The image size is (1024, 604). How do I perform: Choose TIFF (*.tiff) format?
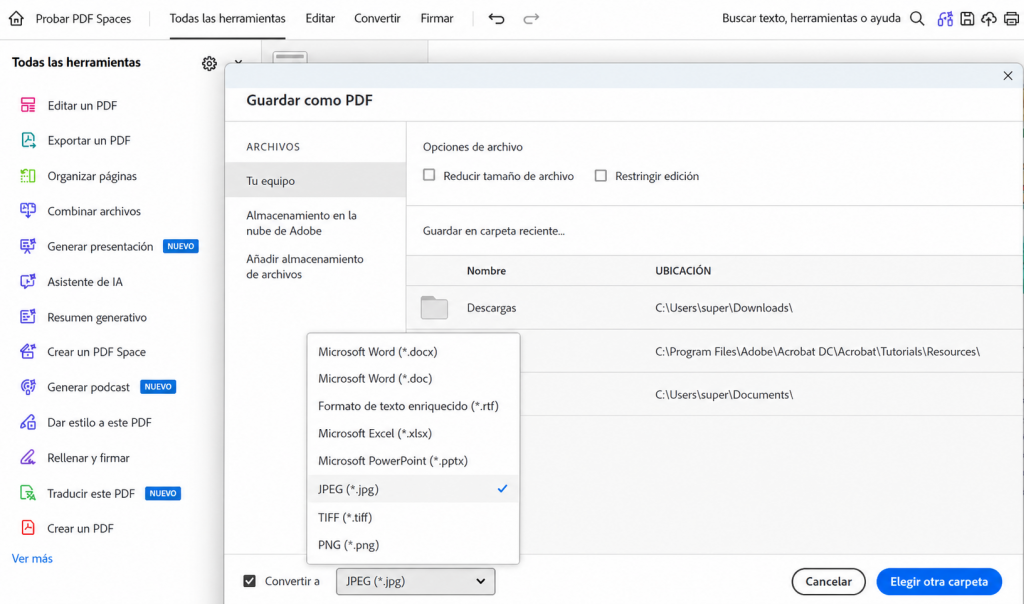[x=413, y=517]
